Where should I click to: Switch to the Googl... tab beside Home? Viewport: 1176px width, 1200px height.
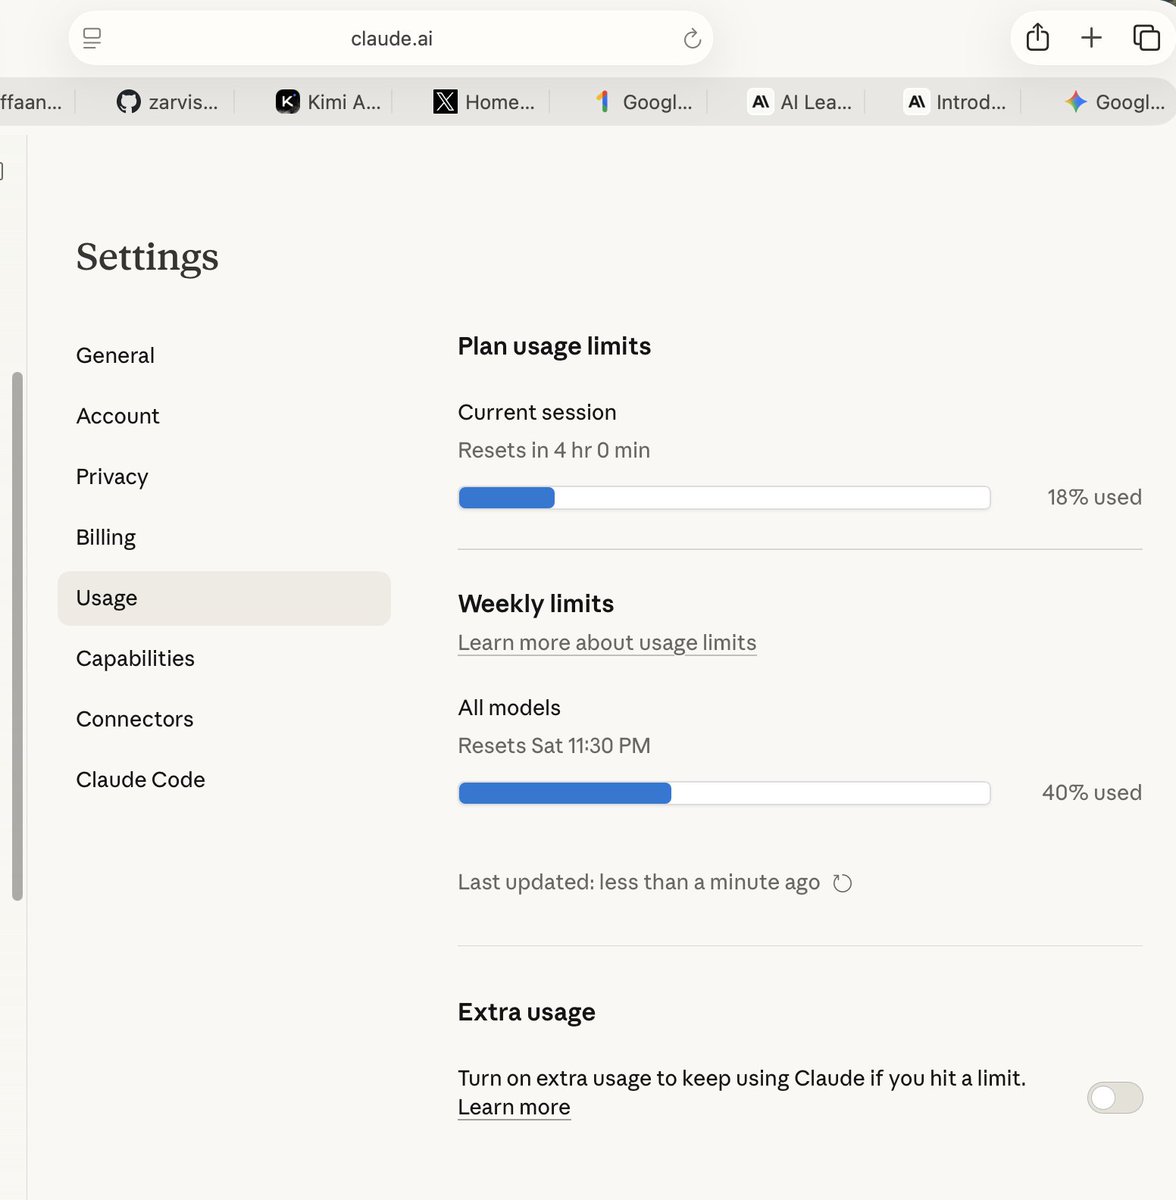coord(643,102)
